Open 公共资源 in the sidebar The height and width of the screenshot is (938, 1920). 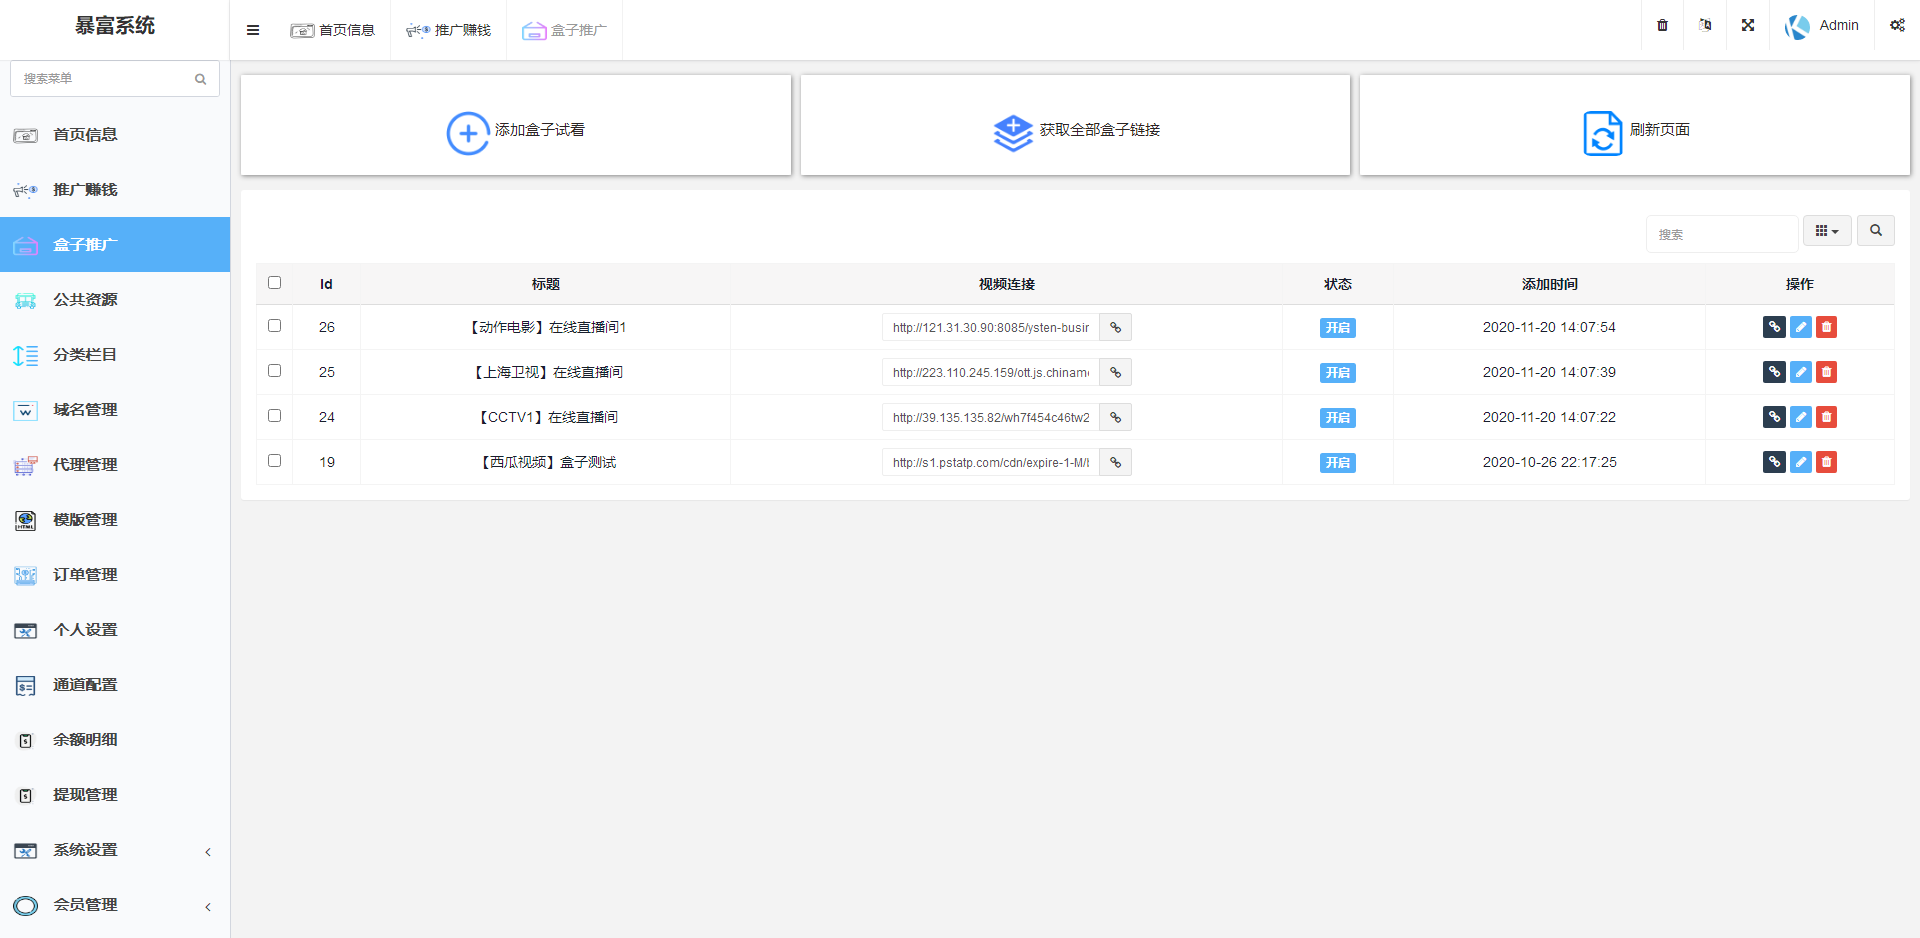[x=85, y=300]
